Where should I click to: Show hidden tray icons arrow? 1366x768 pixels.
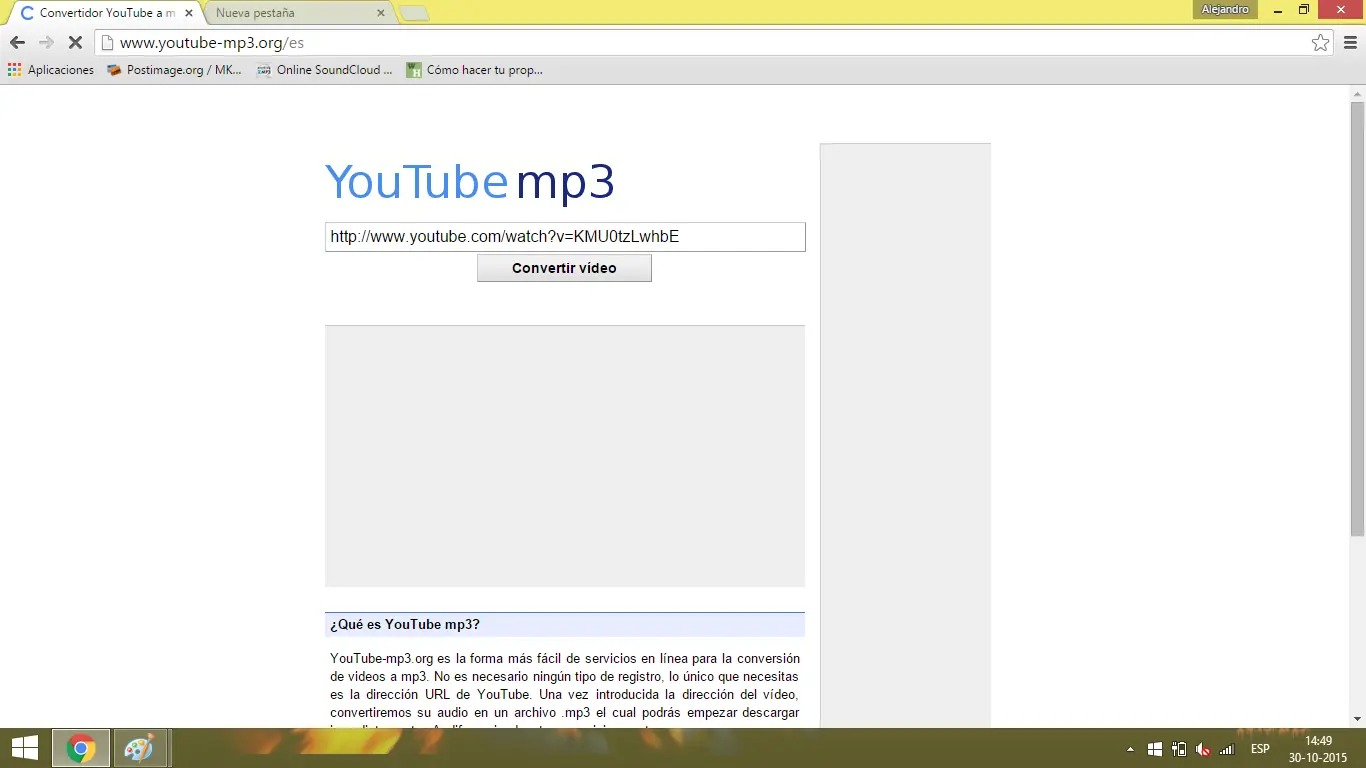pyautogui.click(x=1130, y=749)
